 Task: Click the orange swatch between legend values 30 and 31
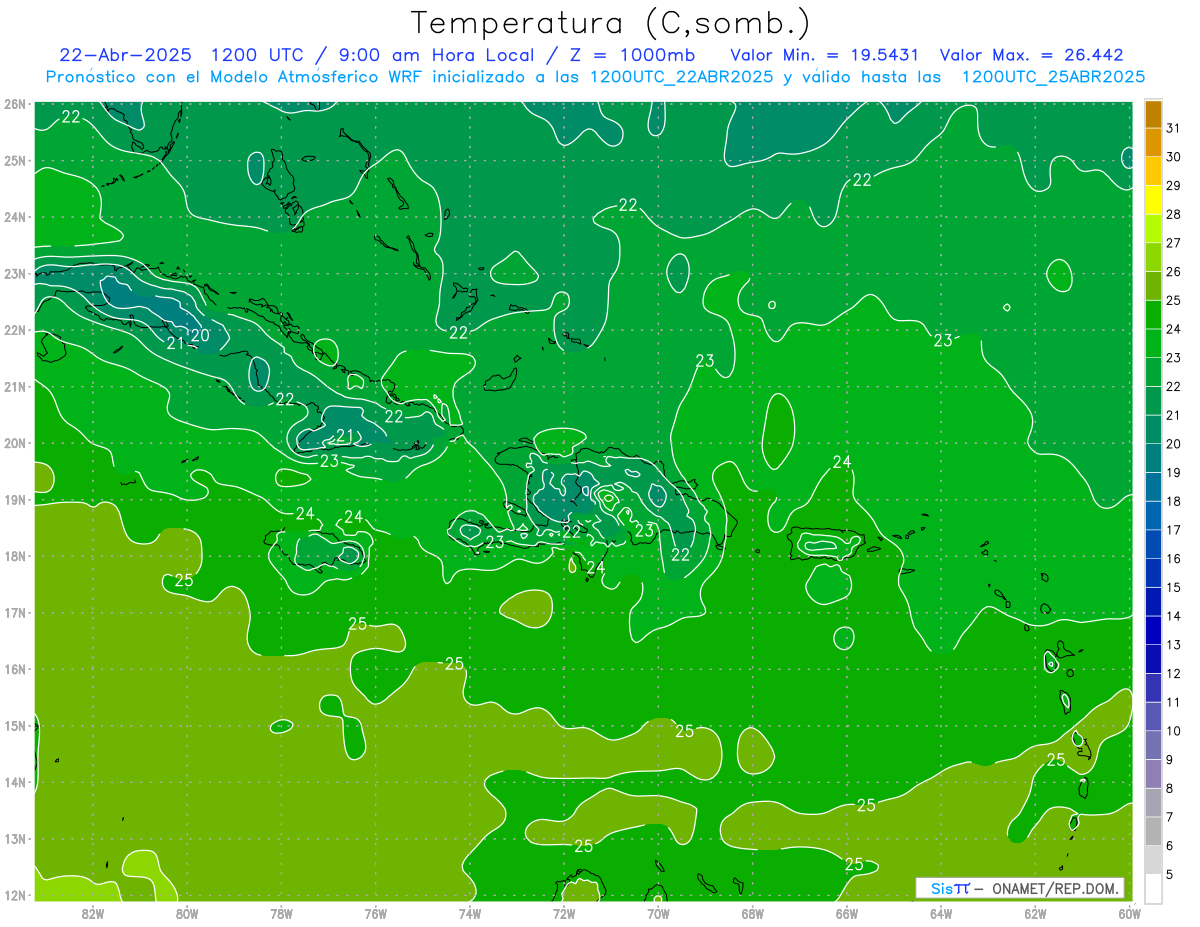1153,142
